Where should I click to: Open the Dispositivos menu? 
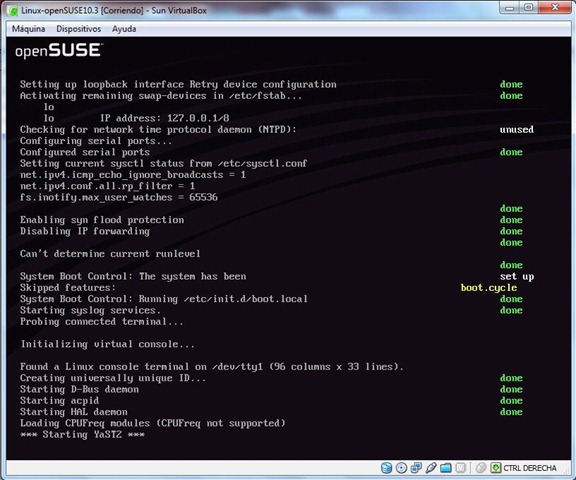tap(78, 29)
